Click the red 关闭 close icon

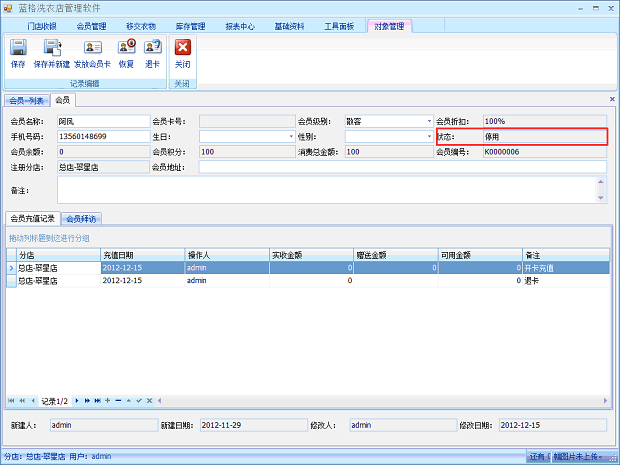click(183, 47)
